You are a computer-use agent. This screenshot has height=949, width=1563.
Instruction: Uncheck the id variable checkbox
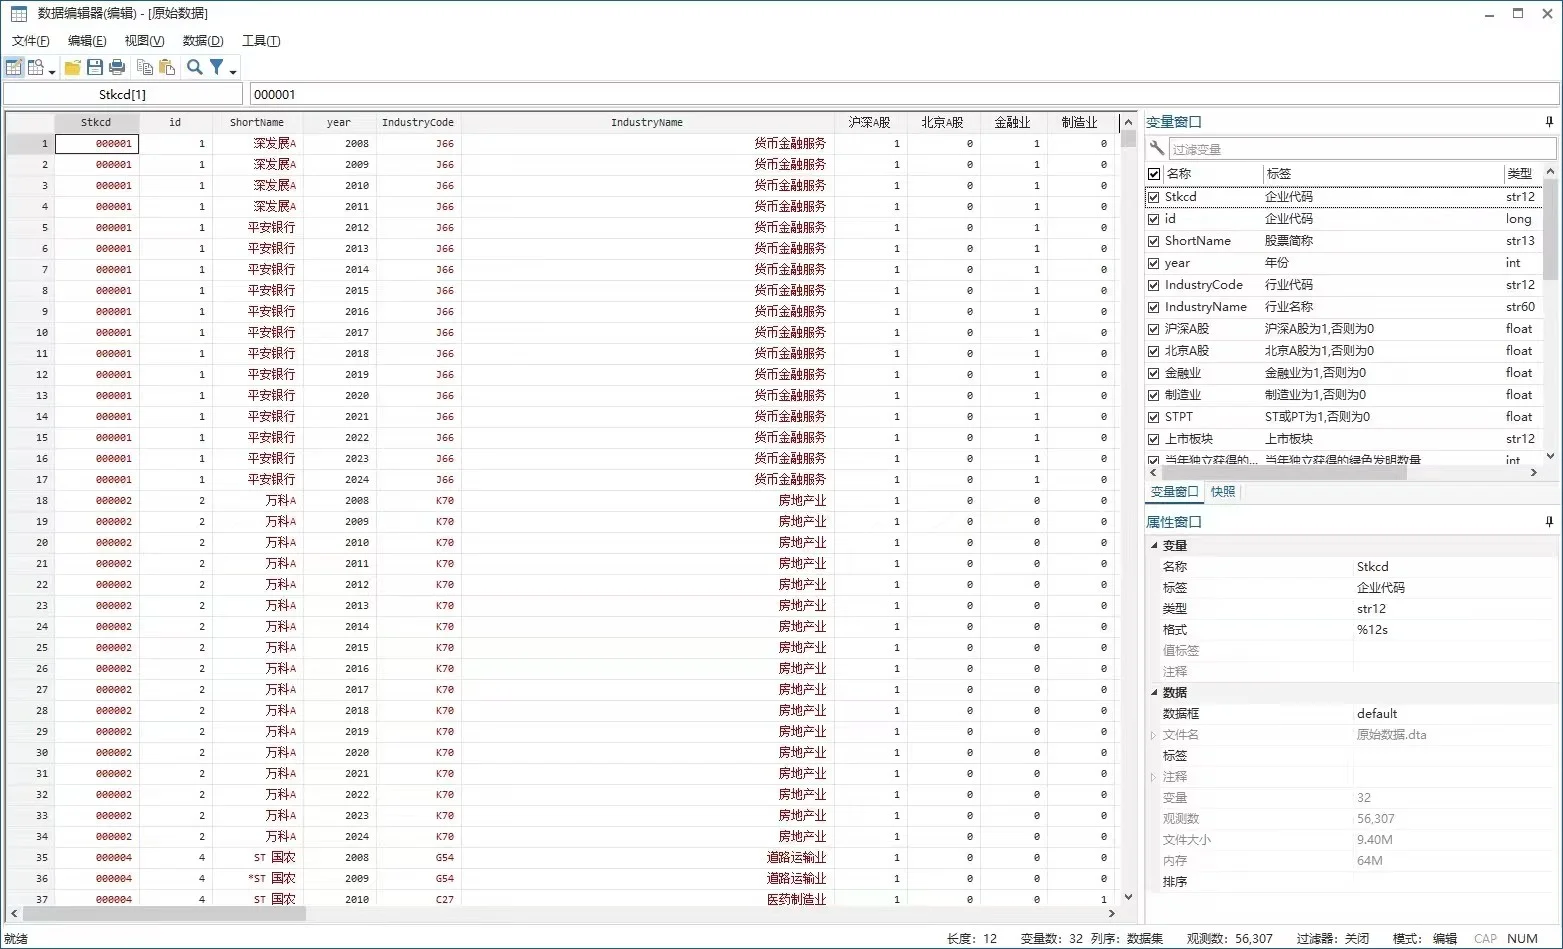coord(1154,219)
